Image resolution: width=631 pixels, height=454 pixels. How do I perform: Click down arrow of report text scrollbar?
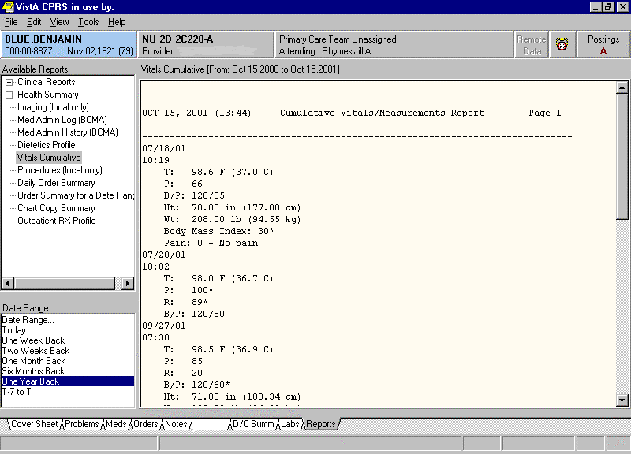tap(622, 400)
